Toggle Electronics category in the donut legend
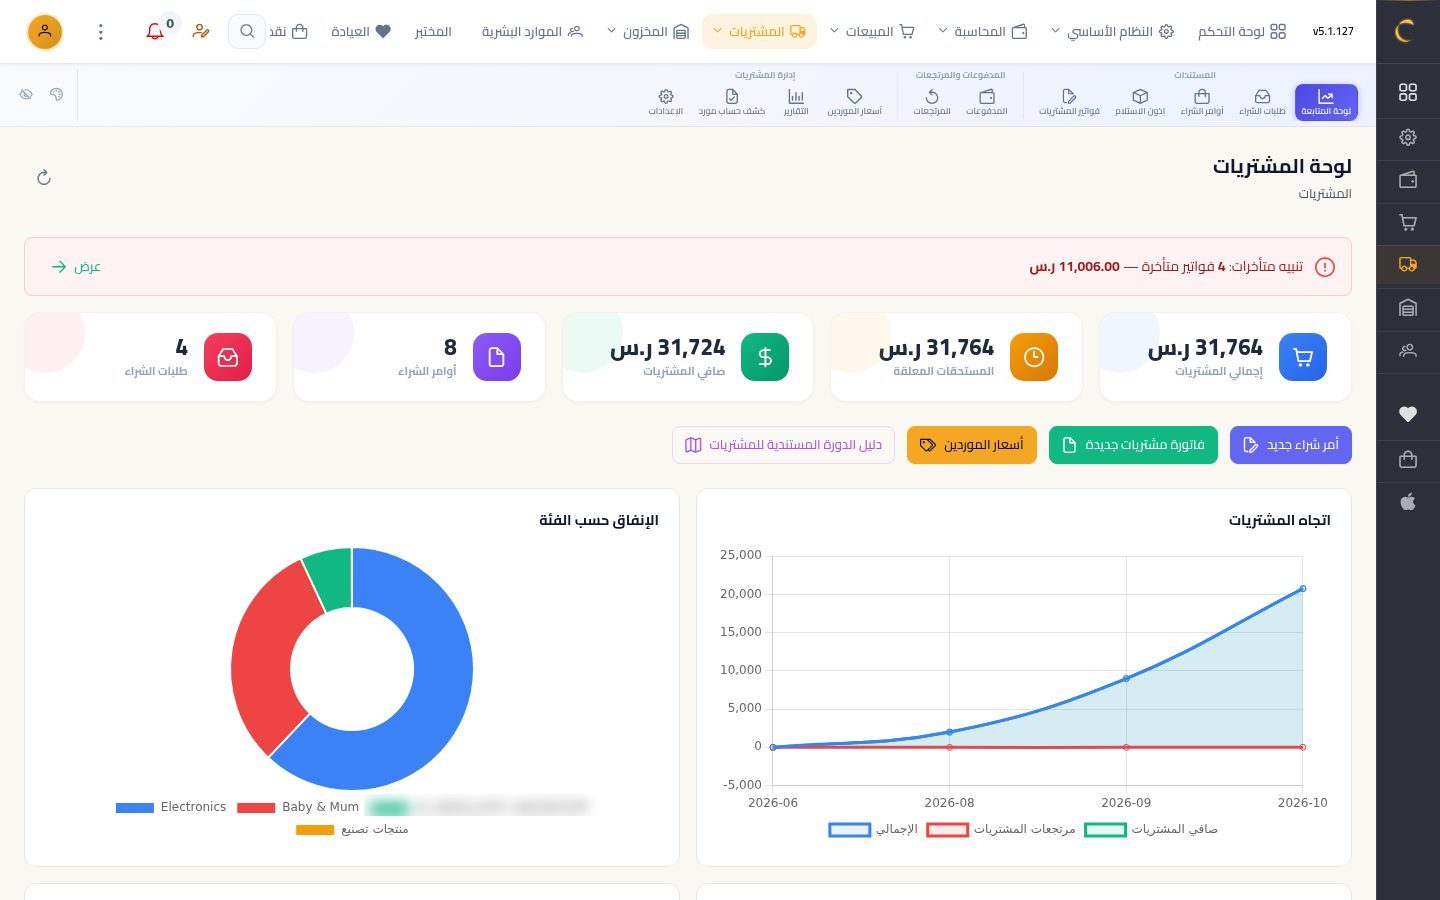Screen dimensions: 1440x900 coord(171,807)
